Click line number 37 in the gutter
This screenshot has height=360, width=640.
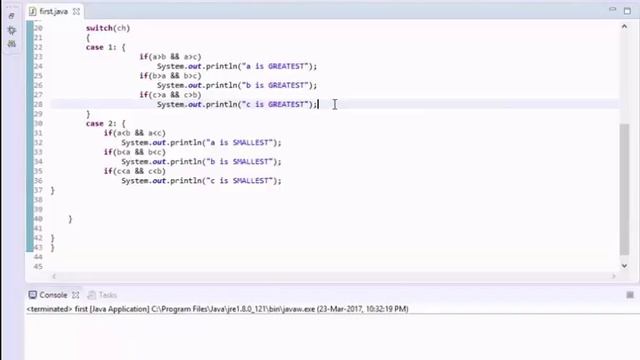38,190
